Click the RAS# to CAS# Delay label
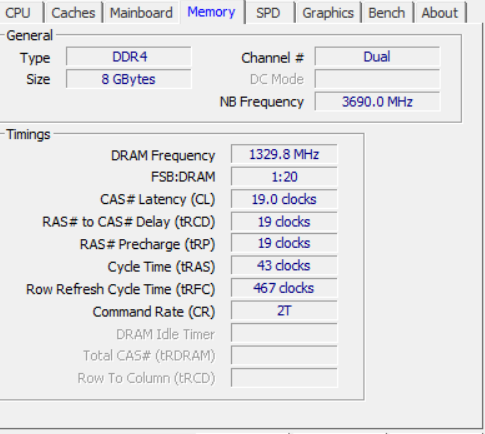 click(129, 222)
